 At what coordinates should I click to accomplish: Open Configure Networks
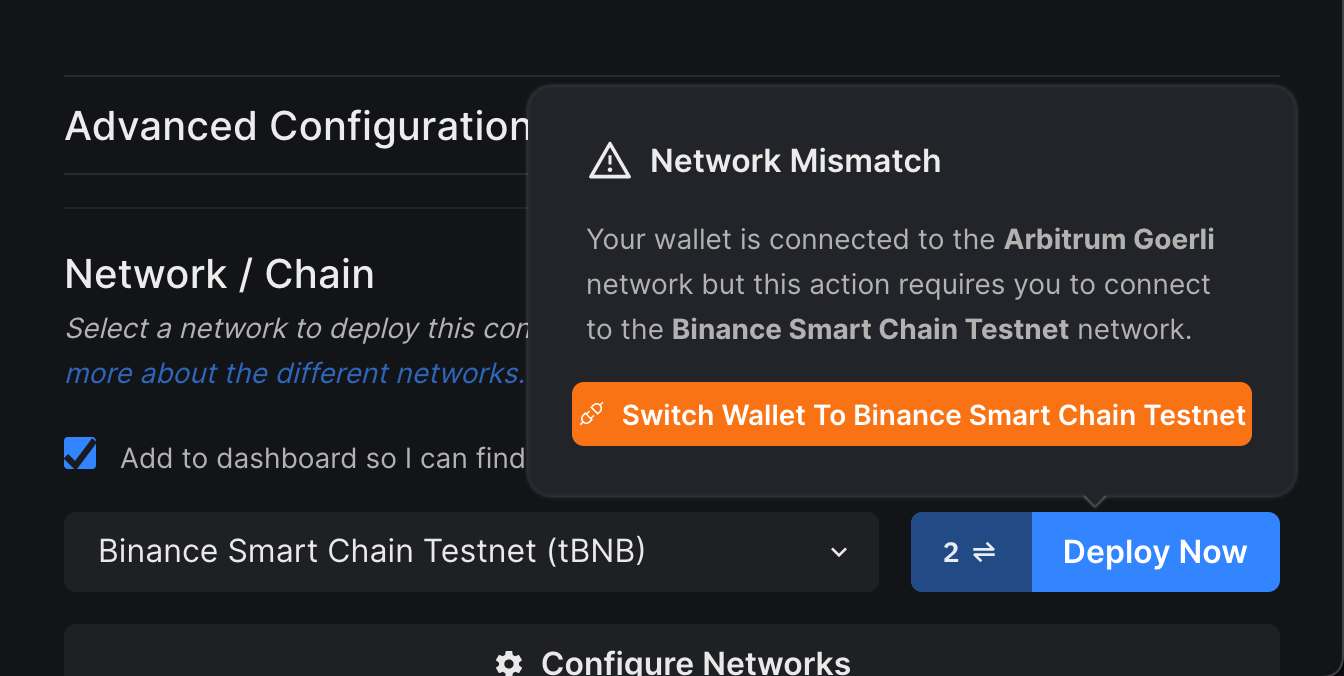(671, 662)
